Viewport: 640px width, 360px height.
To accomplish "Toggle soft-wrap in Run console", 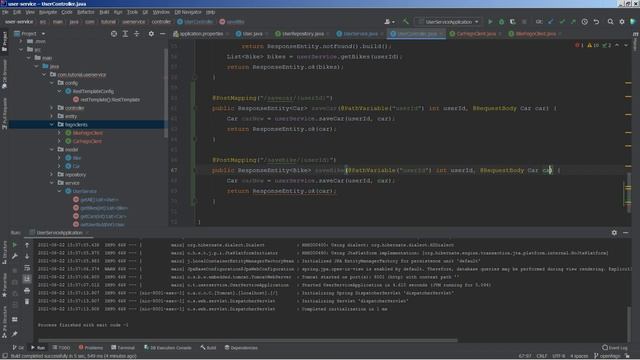I will [x=27, y=268].
